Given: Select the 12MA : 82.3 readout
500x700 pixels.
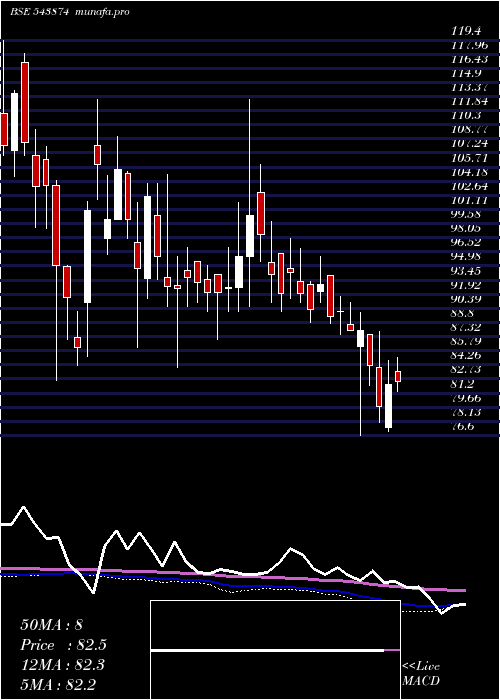Looking at the screenshot, I should point(62,665).
